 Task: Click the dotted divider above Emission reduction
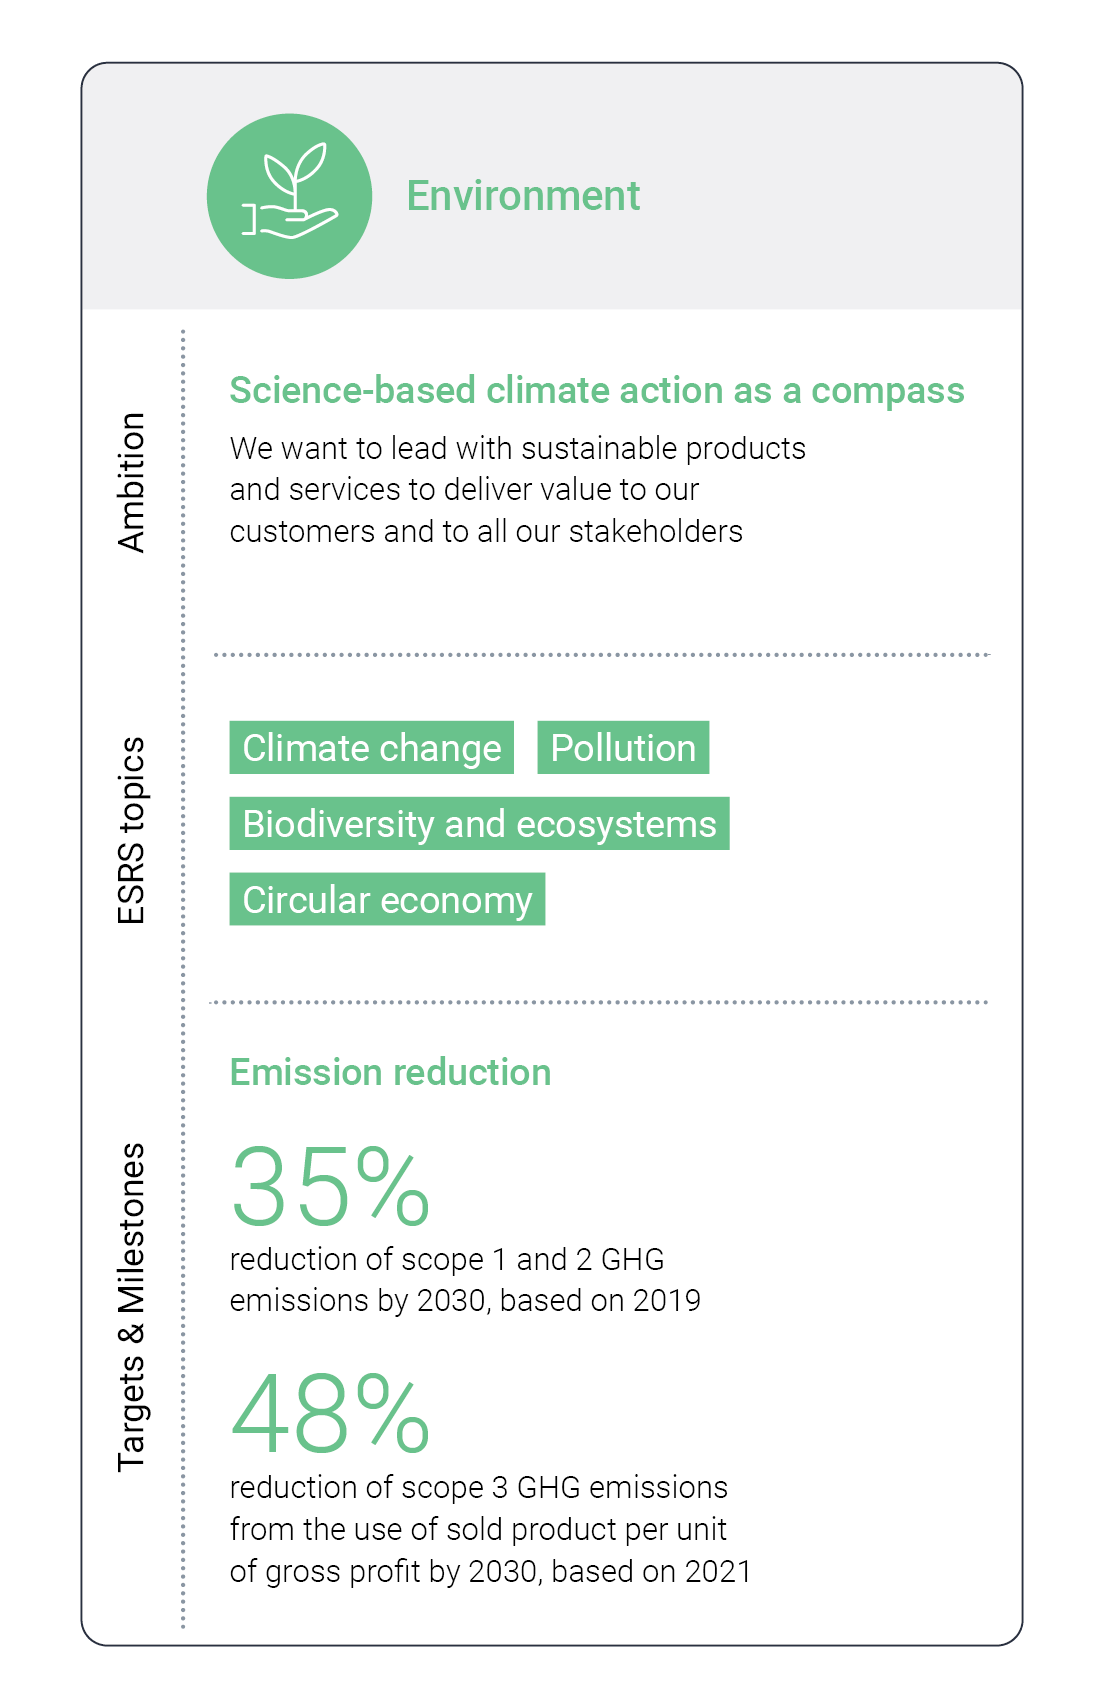[600, 1002]
